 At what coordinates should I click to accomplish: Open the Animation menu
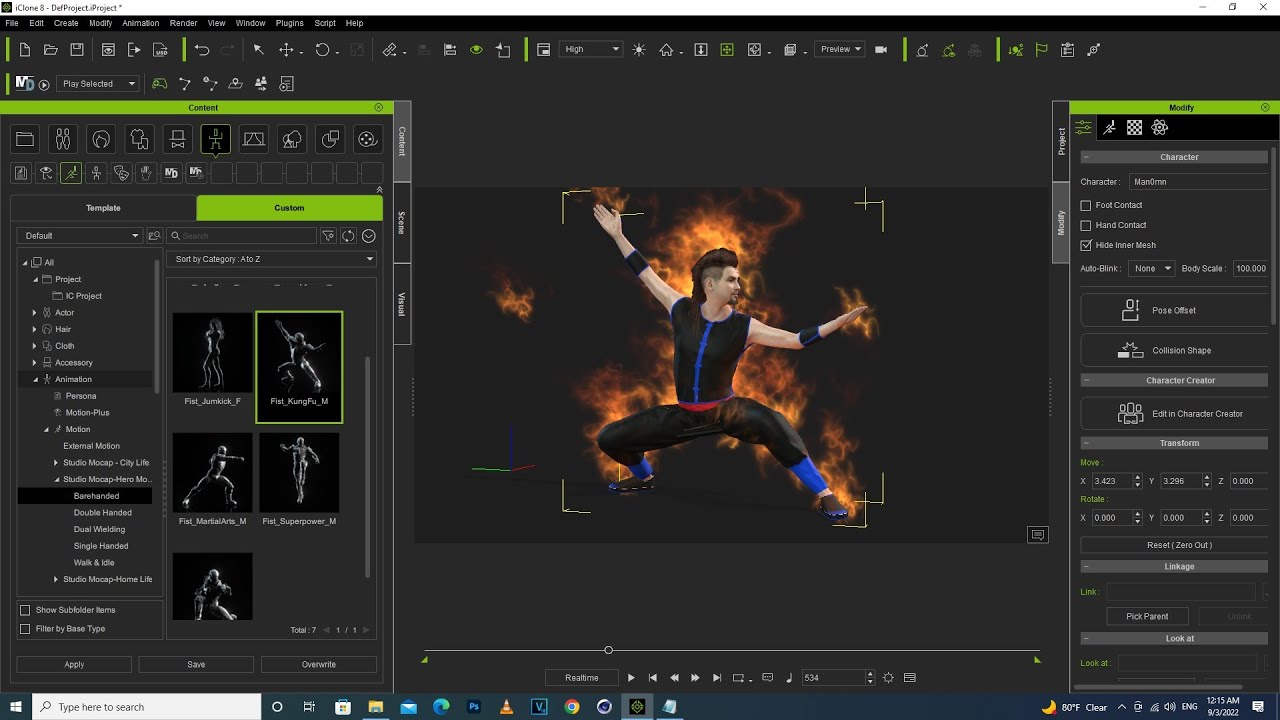[140, 23]
